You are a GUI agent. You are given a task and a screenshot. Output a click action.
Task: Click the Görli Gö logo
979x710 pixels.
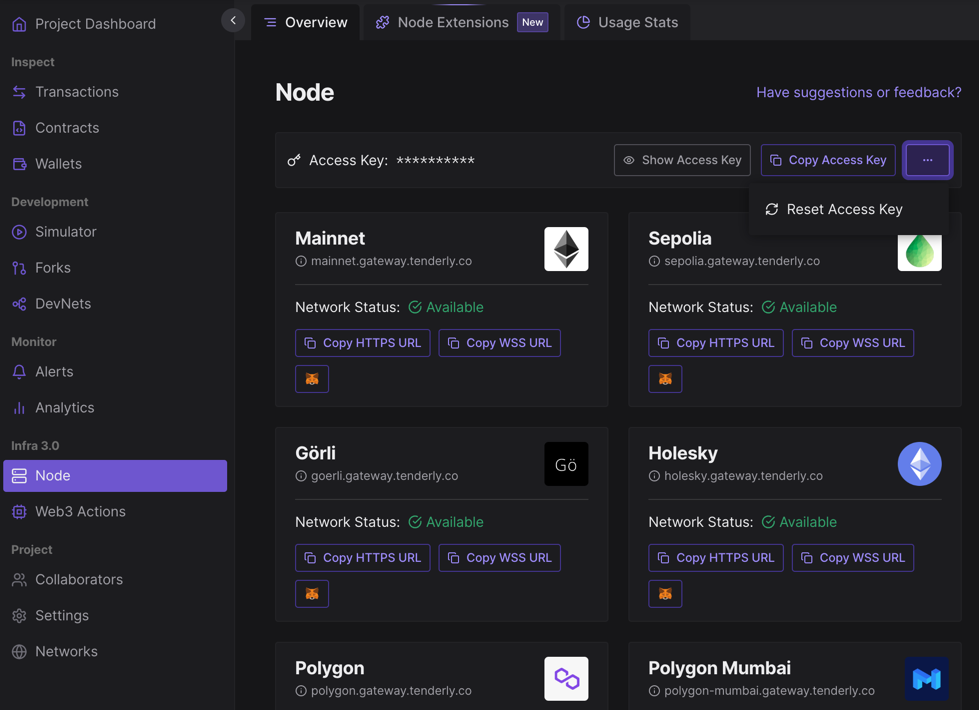pyautogui.click(x=566, y=464)
